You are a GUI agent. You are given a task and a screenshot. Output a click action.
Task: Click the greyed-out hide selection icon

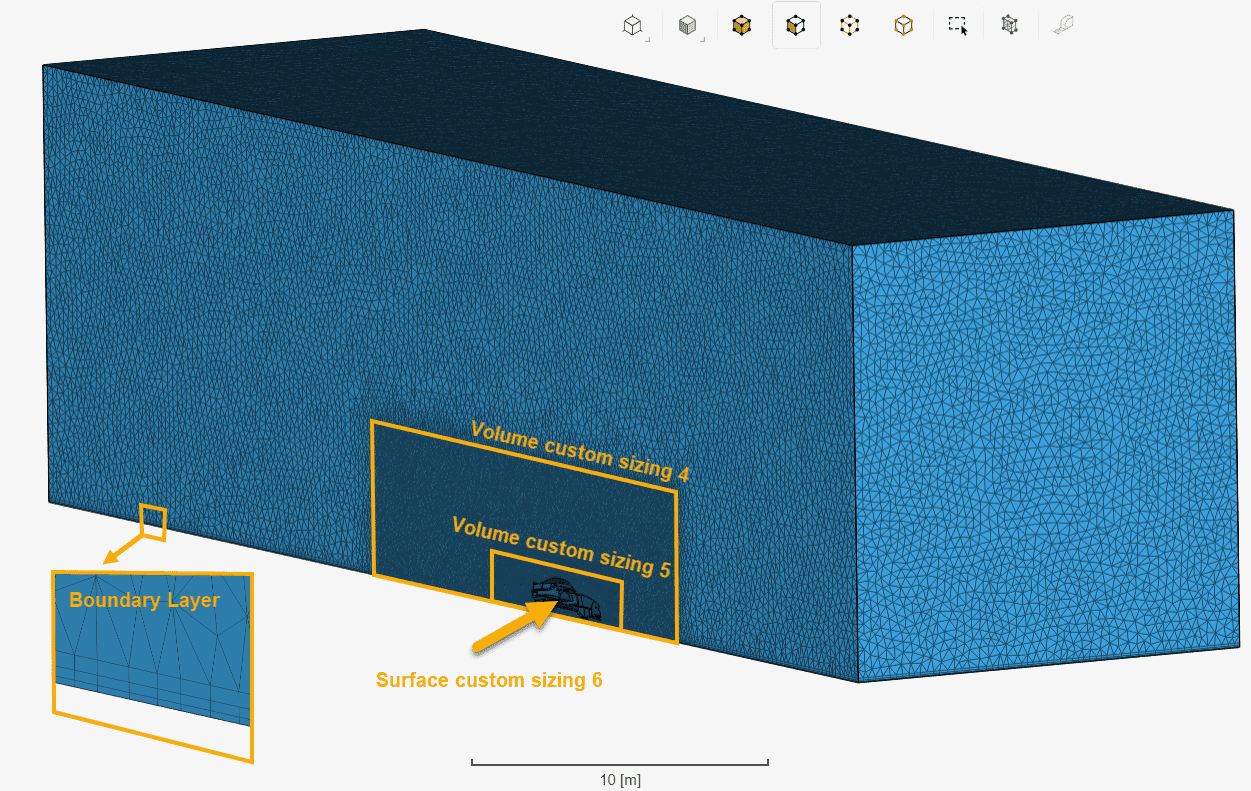point(1063,26)
